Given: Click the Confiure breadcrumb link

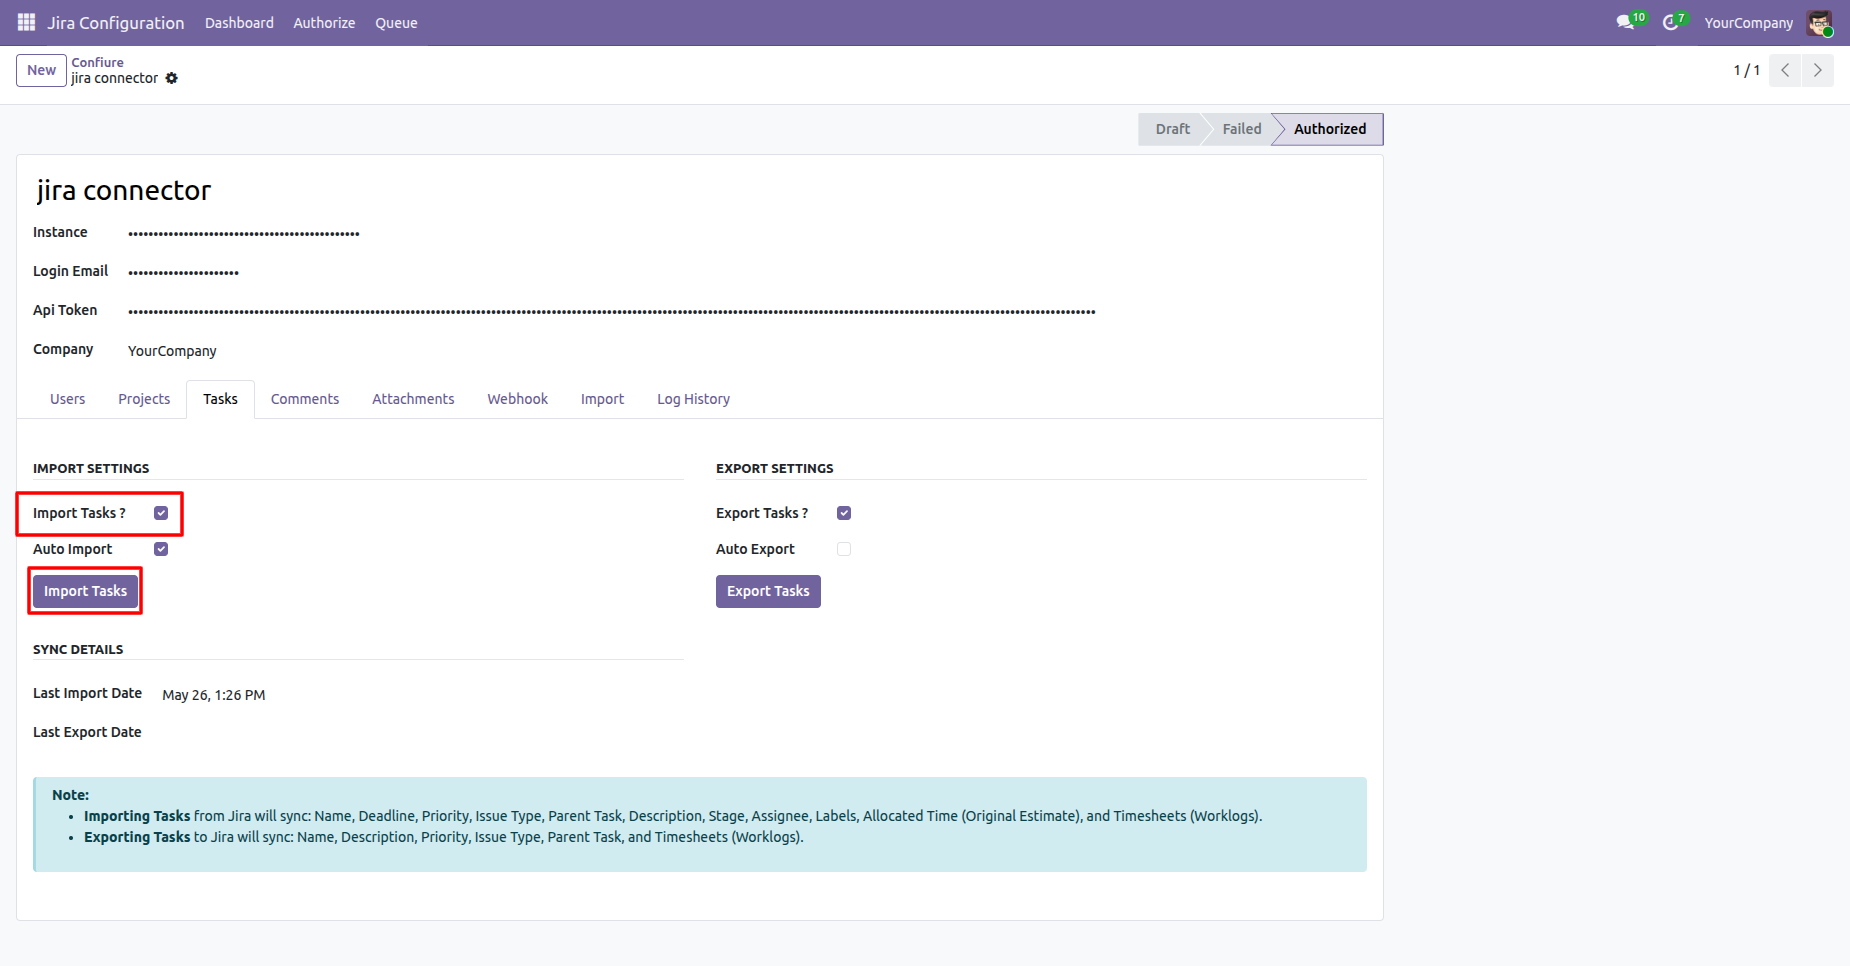Looking at the screenshot, I should 98,62.
